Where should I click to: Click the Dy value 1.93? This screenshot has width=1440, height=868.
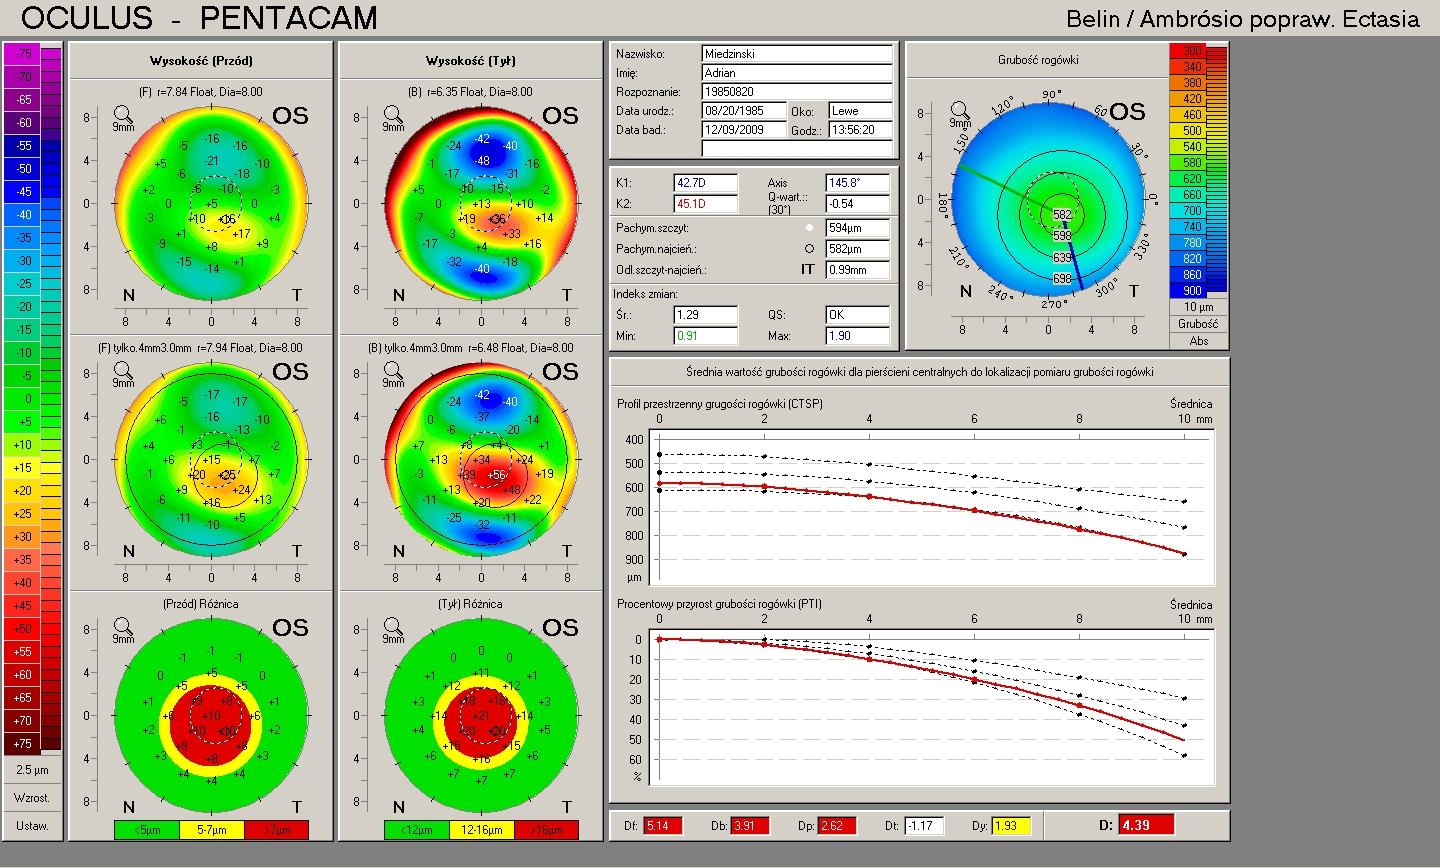pos(1011,826)
